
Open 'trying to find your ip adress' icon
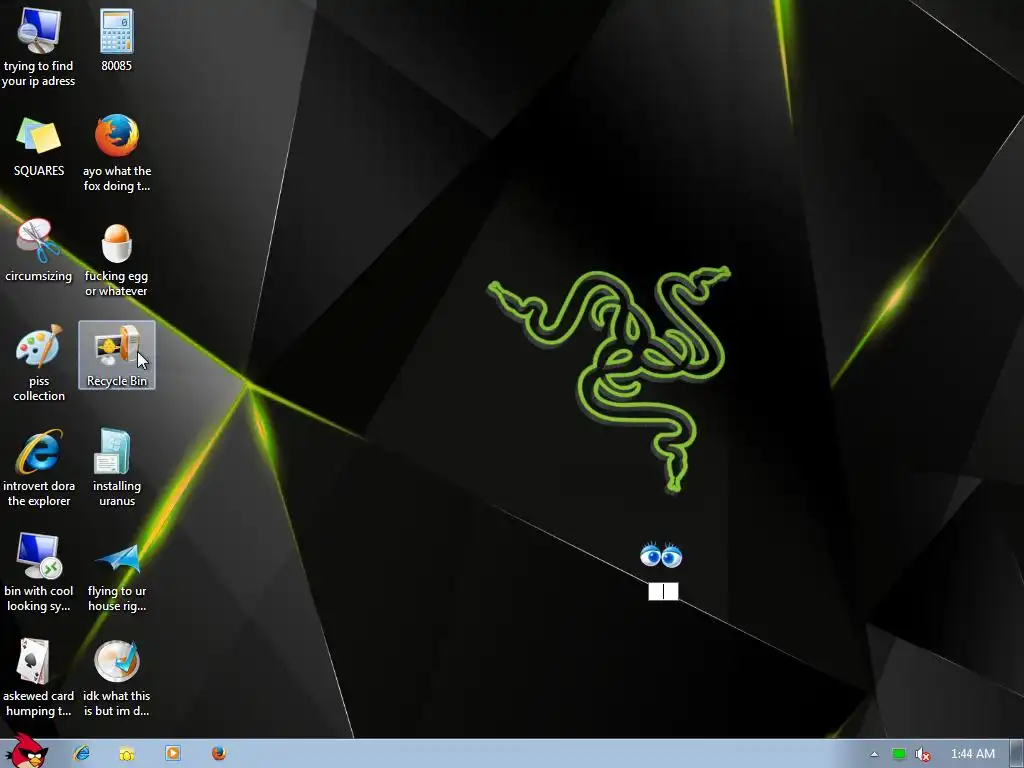coord(39,46)
